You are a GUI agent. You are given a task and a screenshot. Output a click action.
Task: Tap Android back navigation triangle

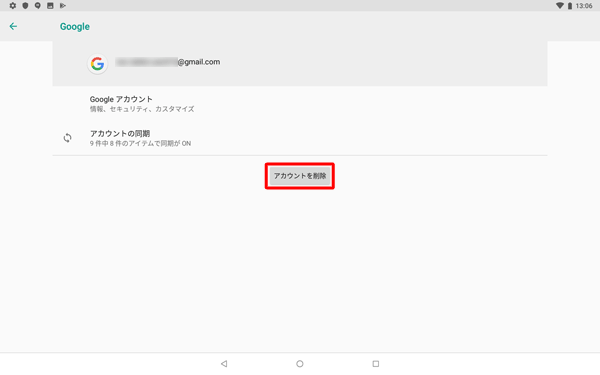(224, 364)
